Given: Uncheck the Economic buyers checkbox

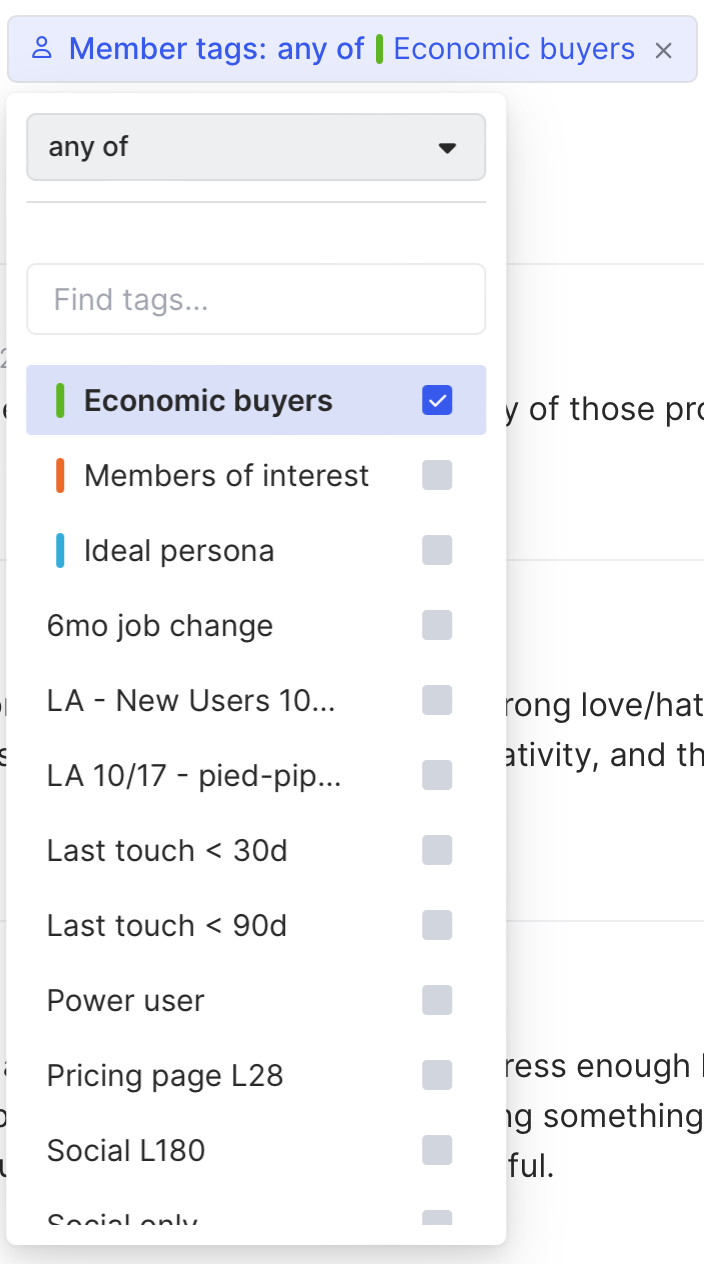Looking at the screenshot, I should coord(437,400).
